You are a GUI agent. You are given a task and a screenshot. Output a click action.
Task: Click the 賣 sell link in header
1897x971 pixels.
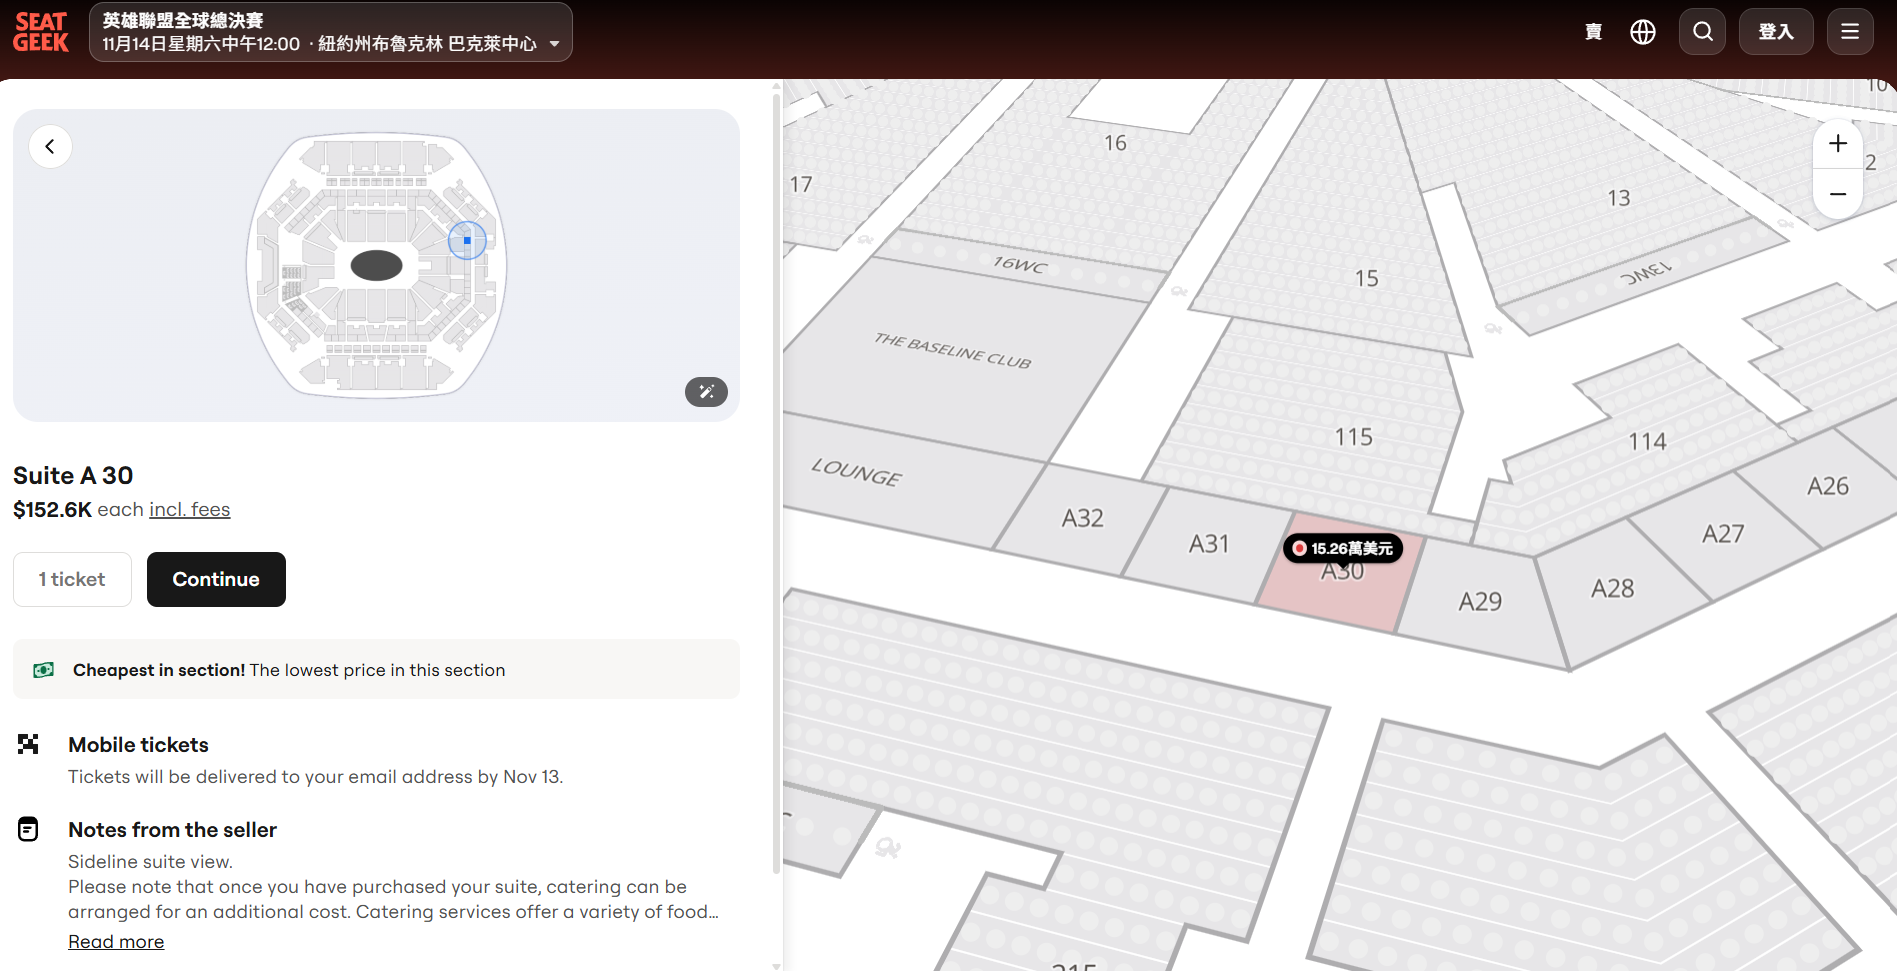click(x=1594, y=32)
